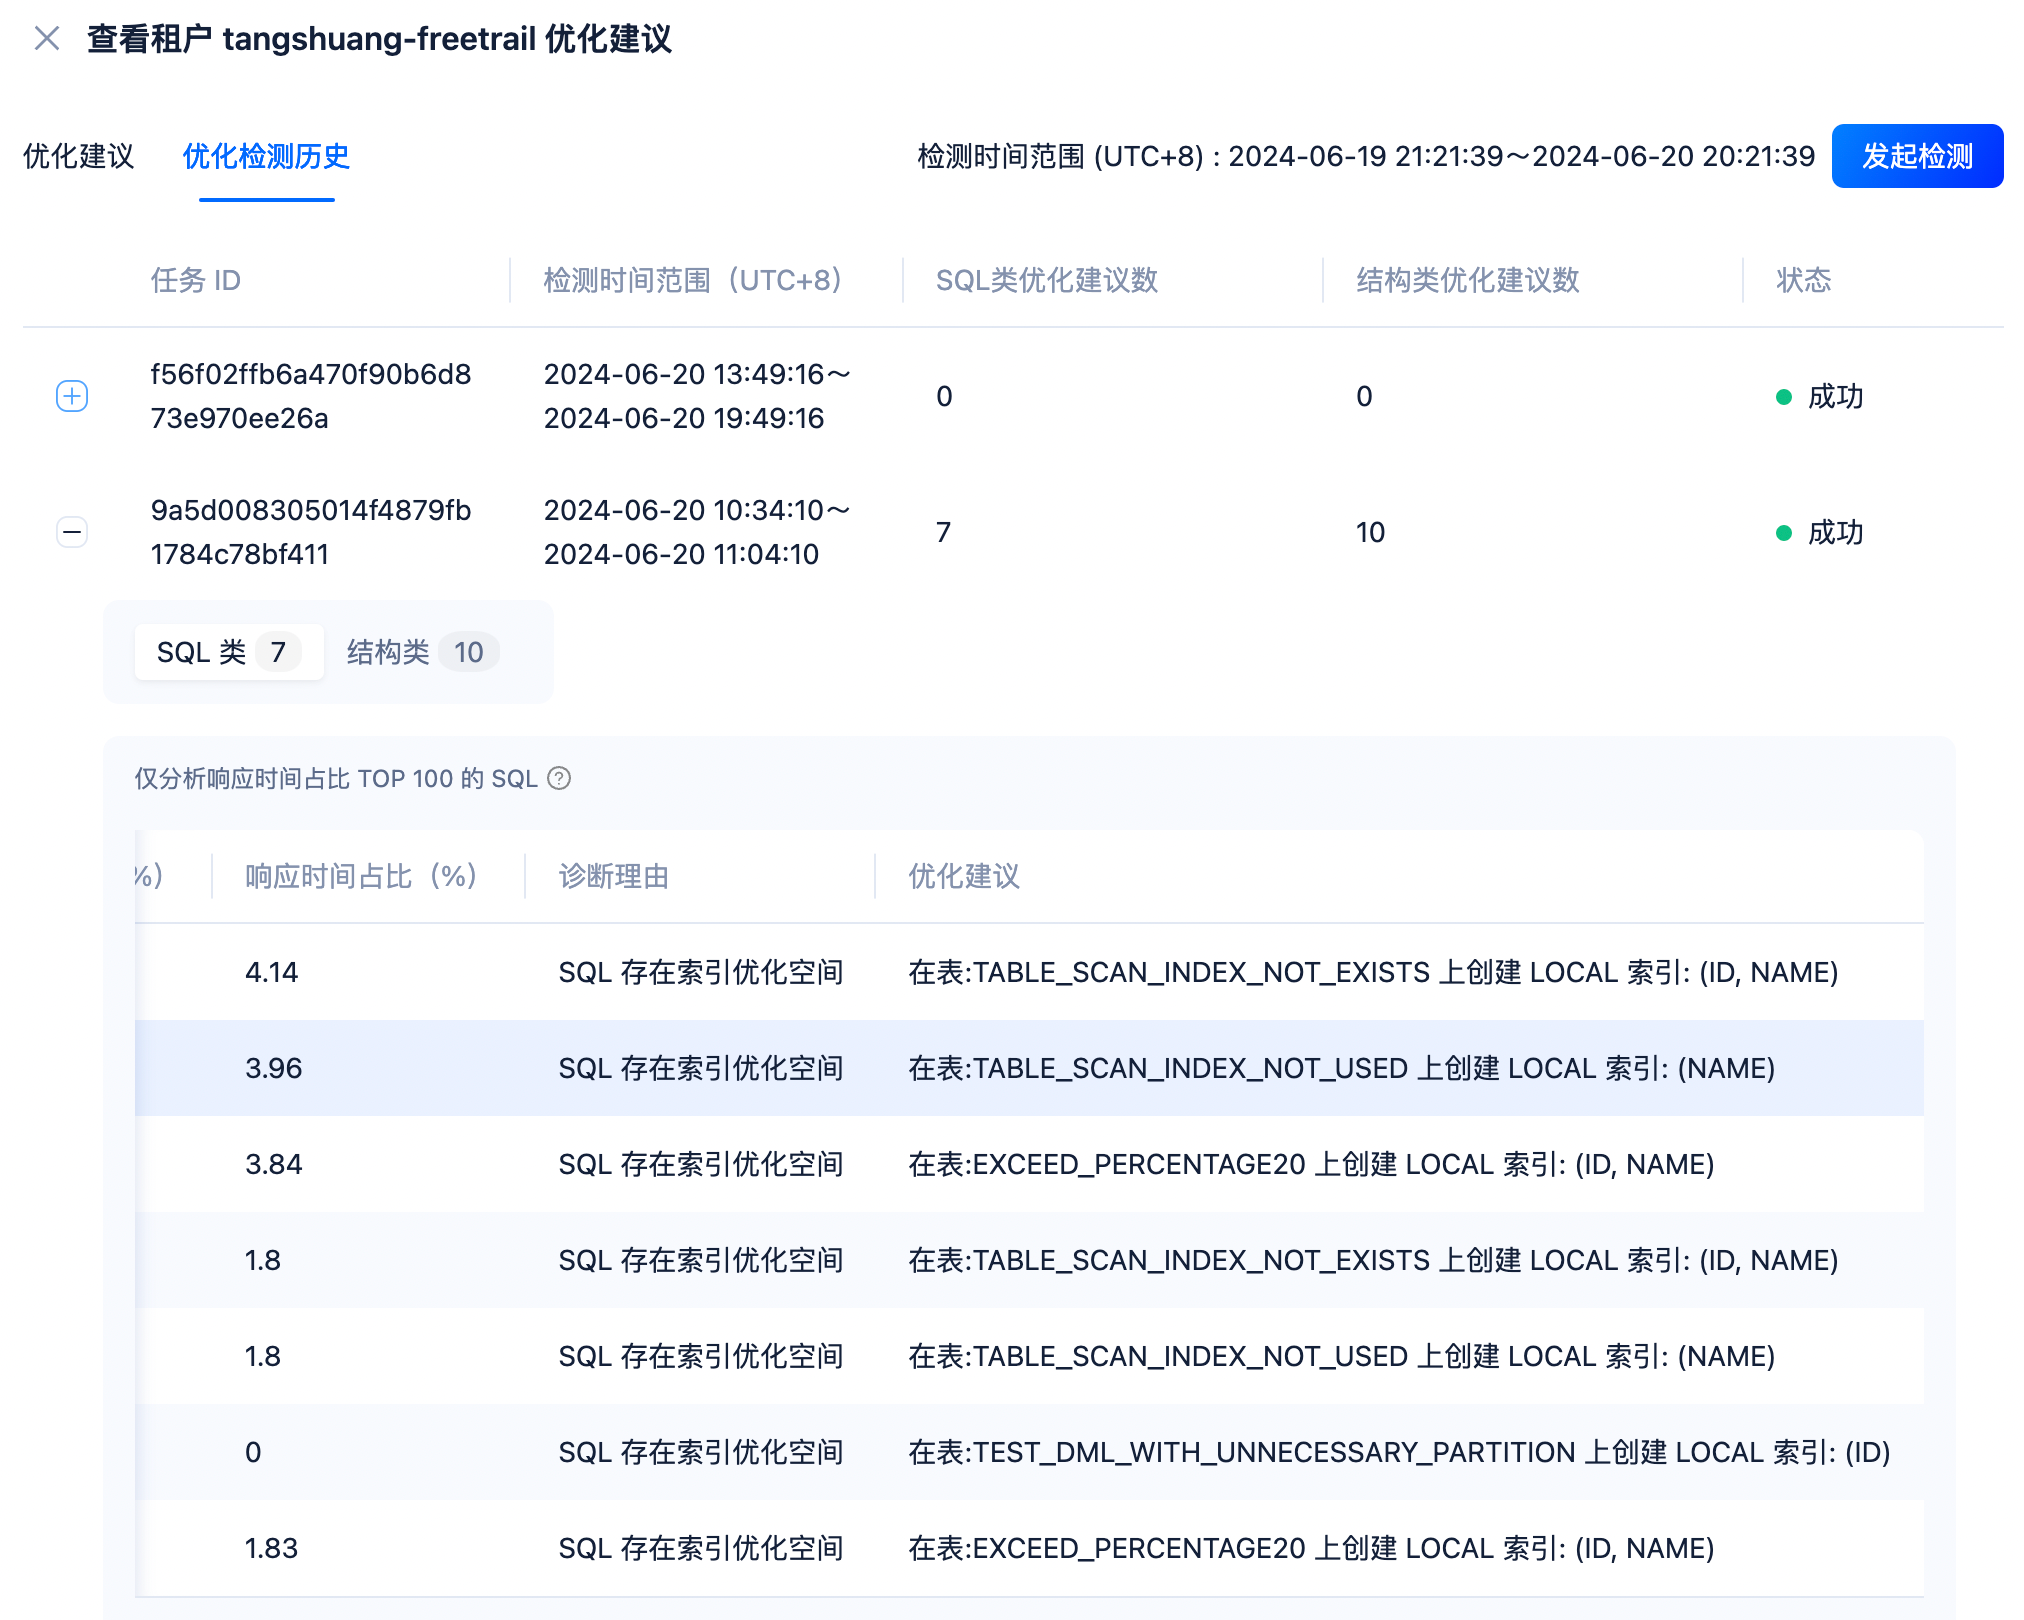The image size is (2024, 1620).
Task: Click the 任务 ID column header
Action: (196, 280)
